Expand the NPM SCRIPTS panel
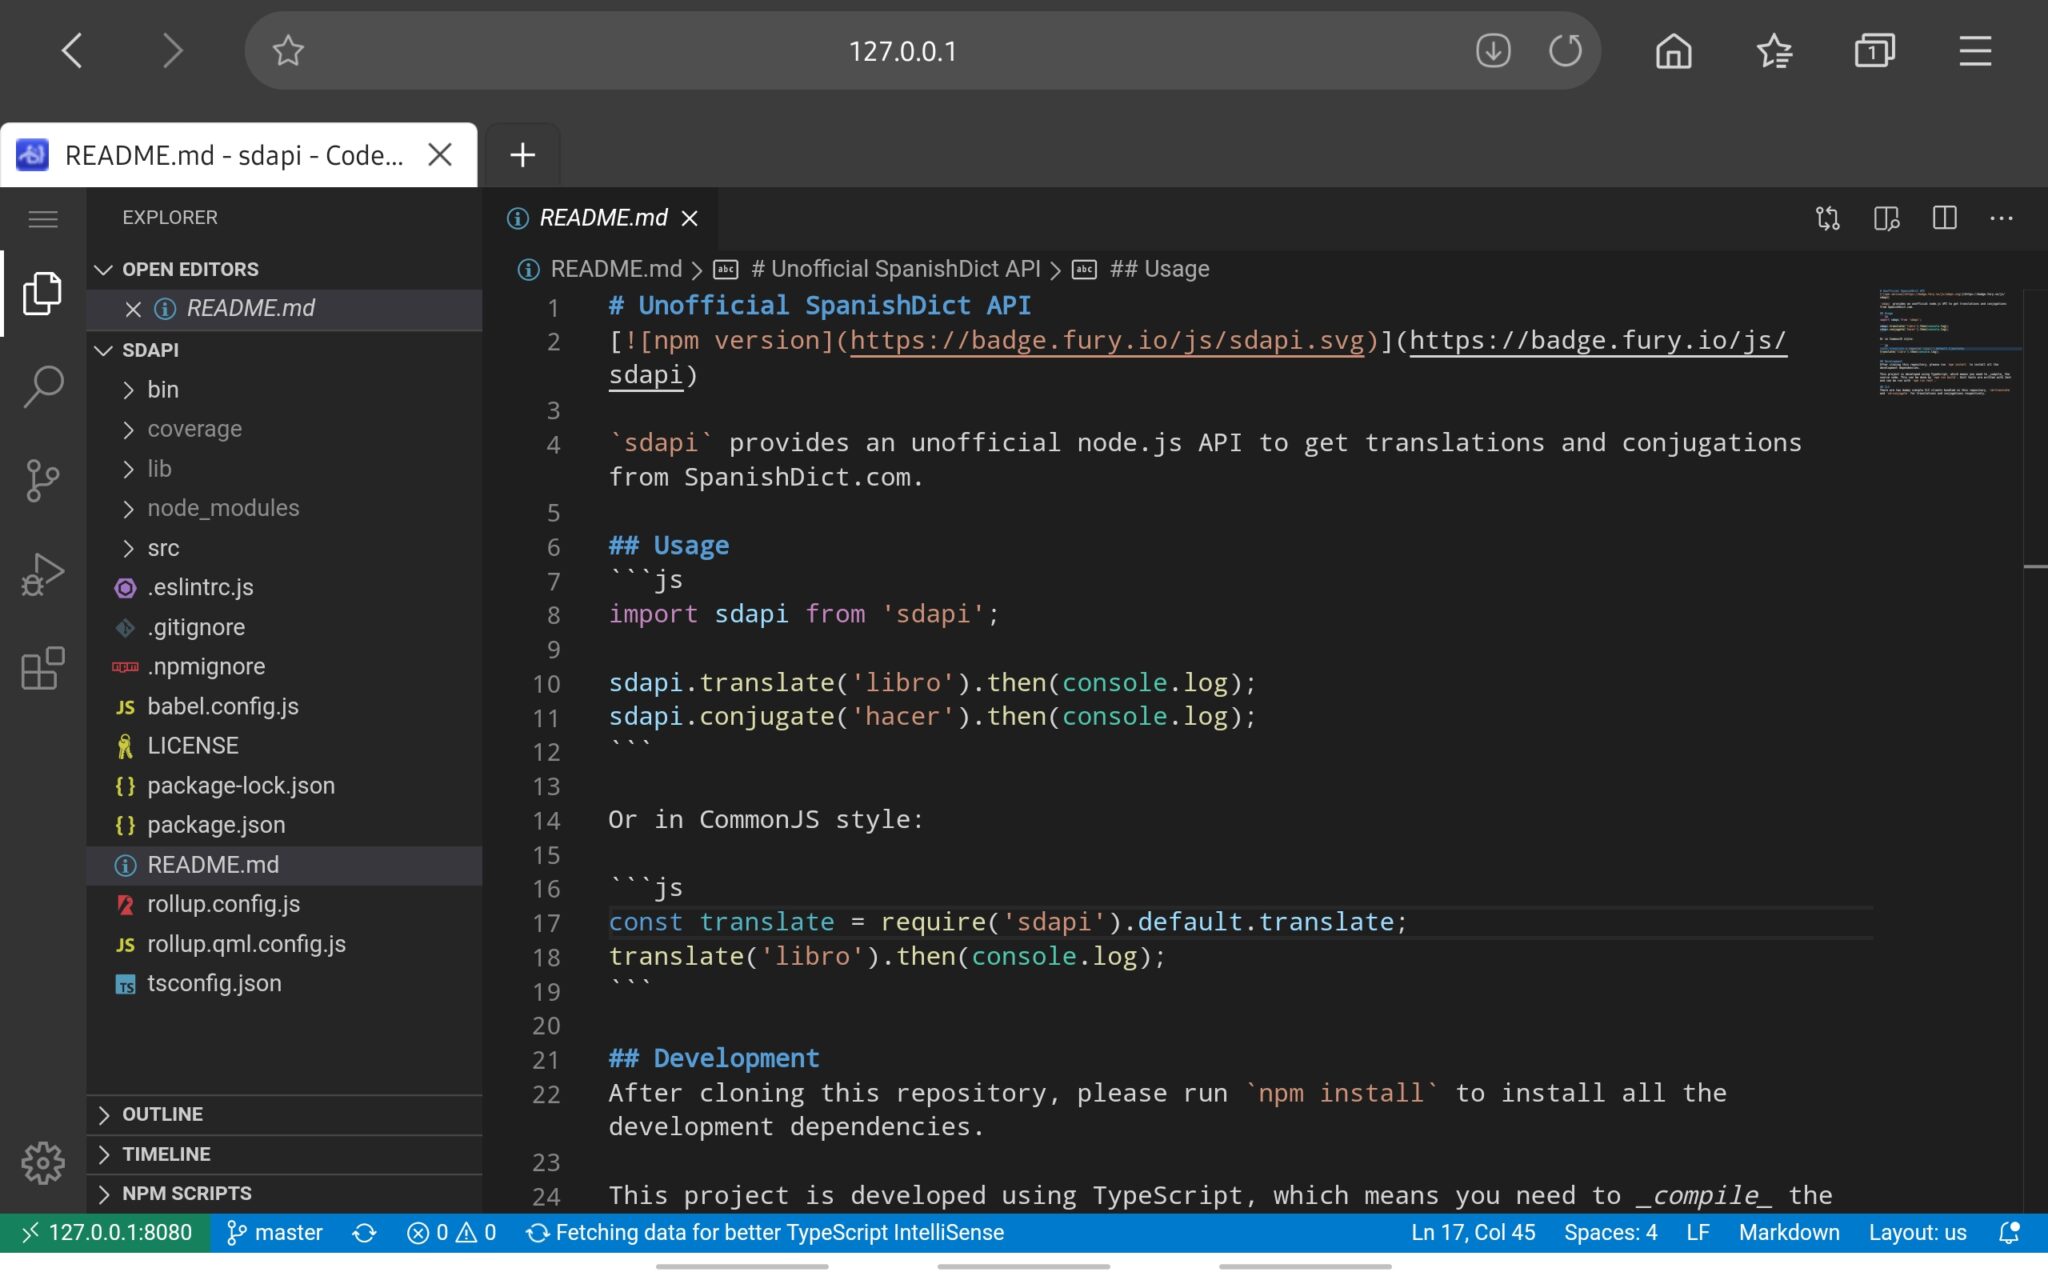Image resolution: width=2048 pixels, height=1280 pixels. coord(186,1193)
